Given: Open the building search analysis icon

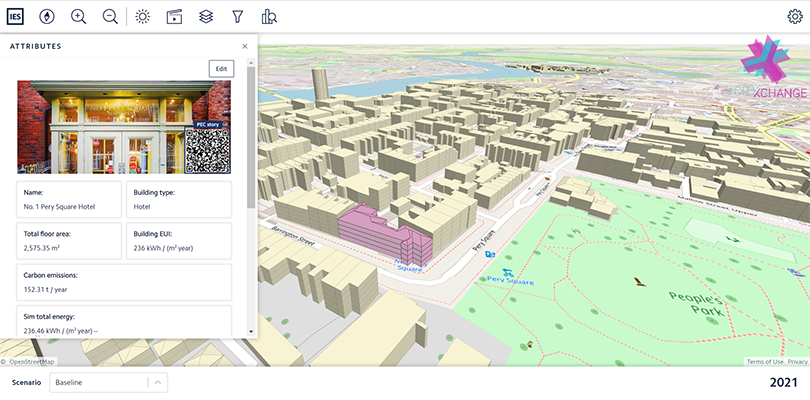Looking at the screenshot, I should (268, 16).
